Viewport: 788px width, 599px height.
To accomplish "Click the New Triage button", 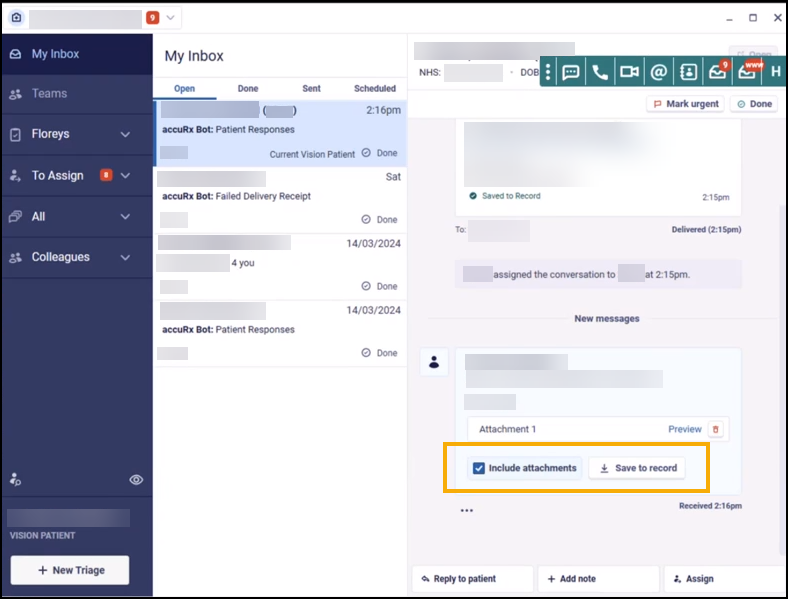I will click(70, 570).
